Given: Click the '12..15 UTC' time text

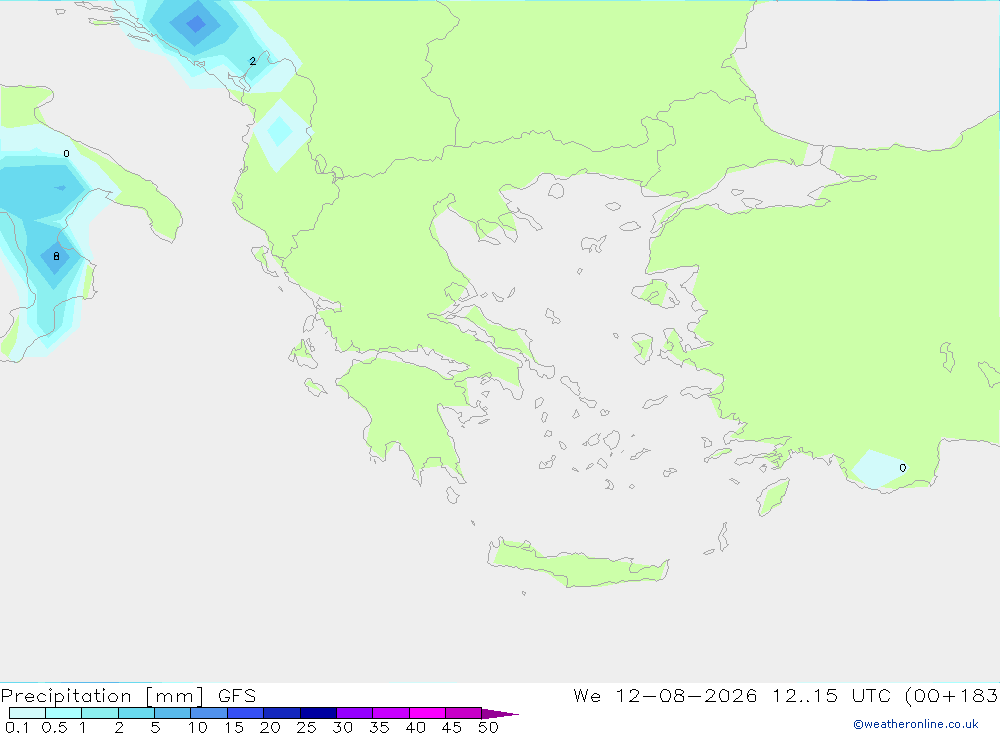Looking at the screenshot, I should 831,695.
